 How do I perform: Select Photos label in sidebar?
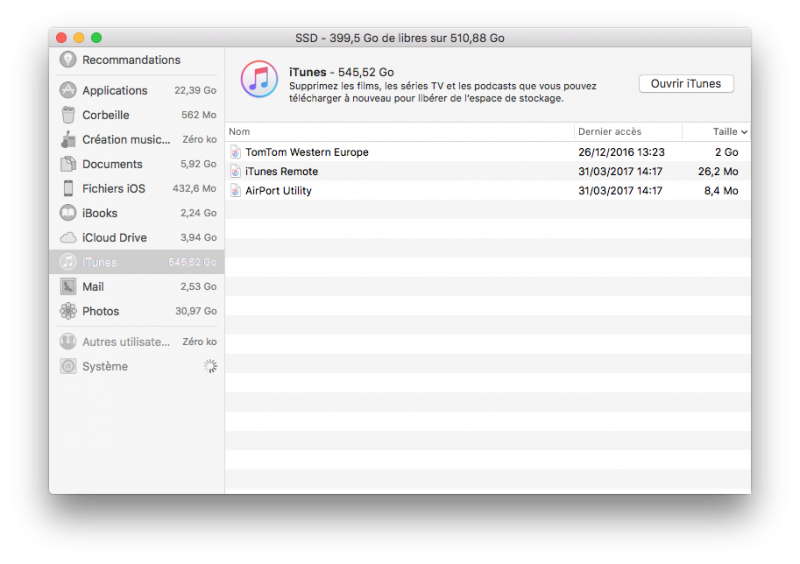click(x=101, y=311)
